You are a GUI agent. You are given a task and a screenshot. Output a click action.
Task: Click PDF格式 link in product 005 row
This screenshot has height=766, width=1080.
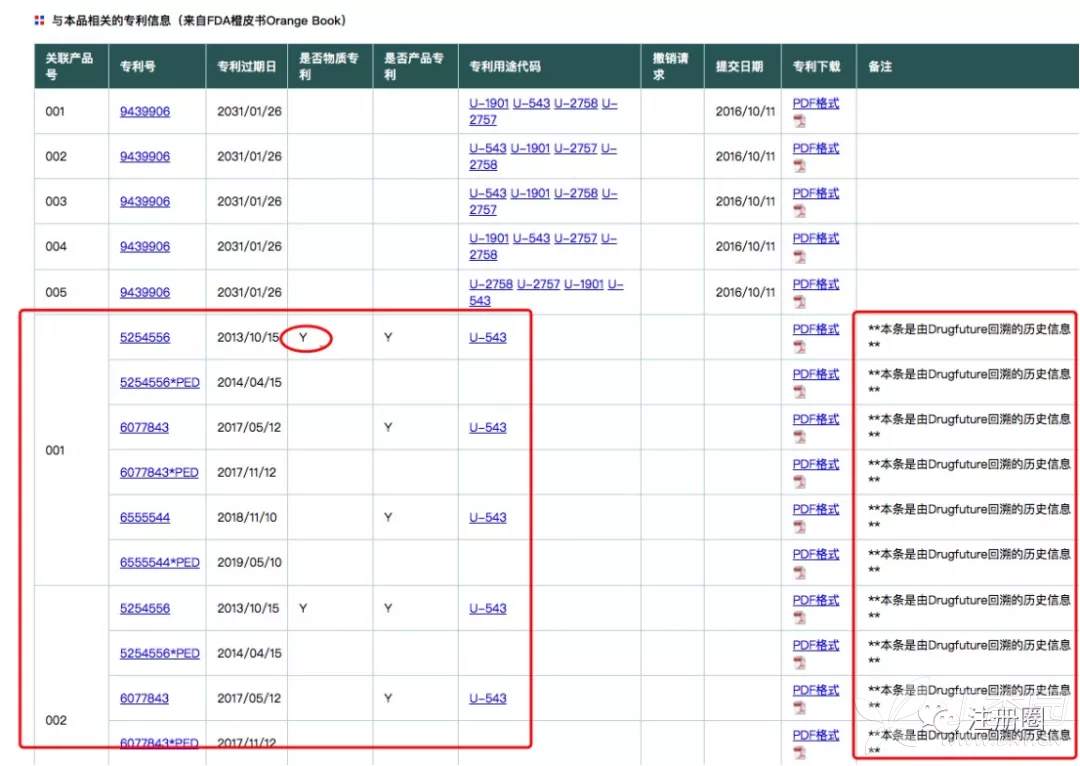pos(816,284)
